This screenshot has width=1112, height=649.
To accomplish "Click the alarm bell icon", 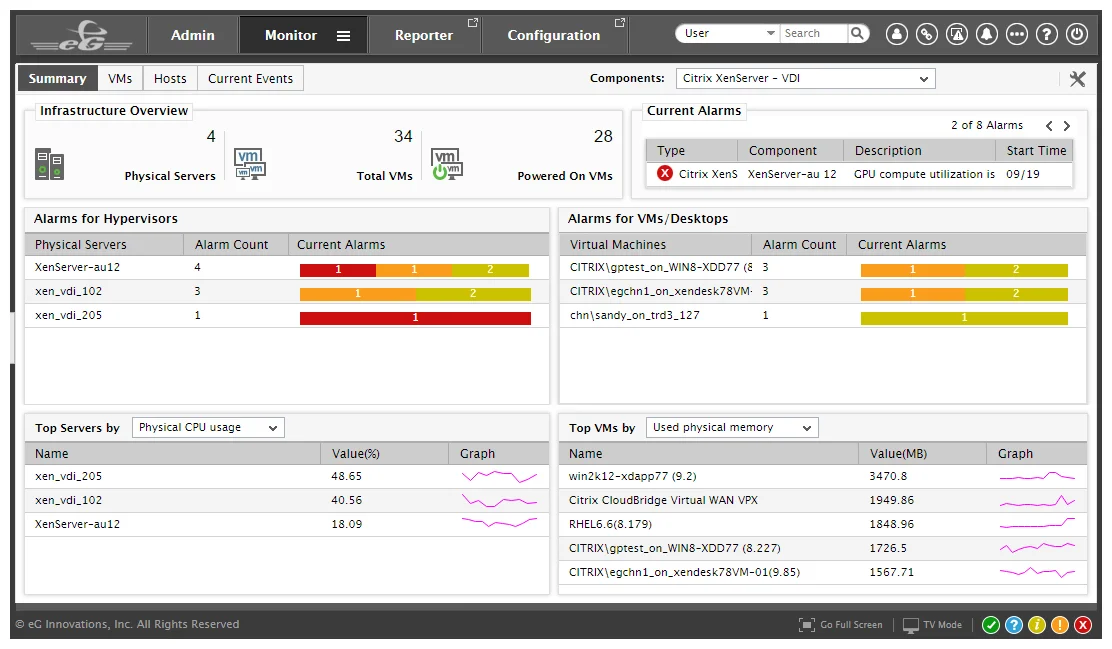I will [986, 33].
